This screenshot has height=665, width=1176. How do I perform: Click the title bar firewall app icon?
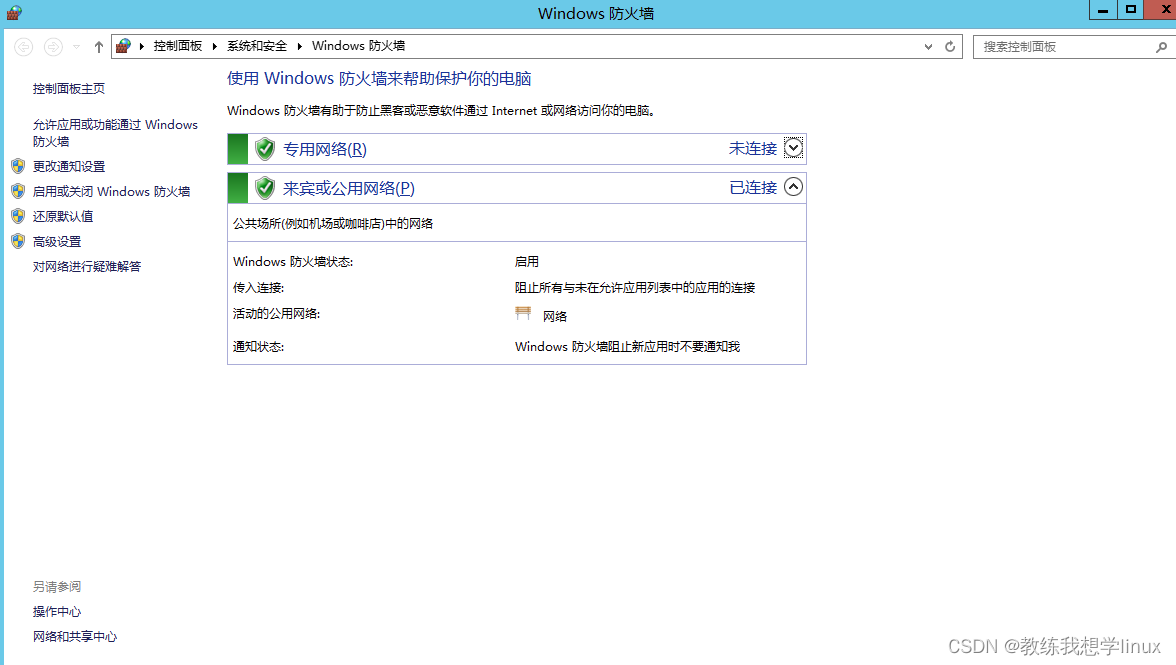tap(14, 13)
